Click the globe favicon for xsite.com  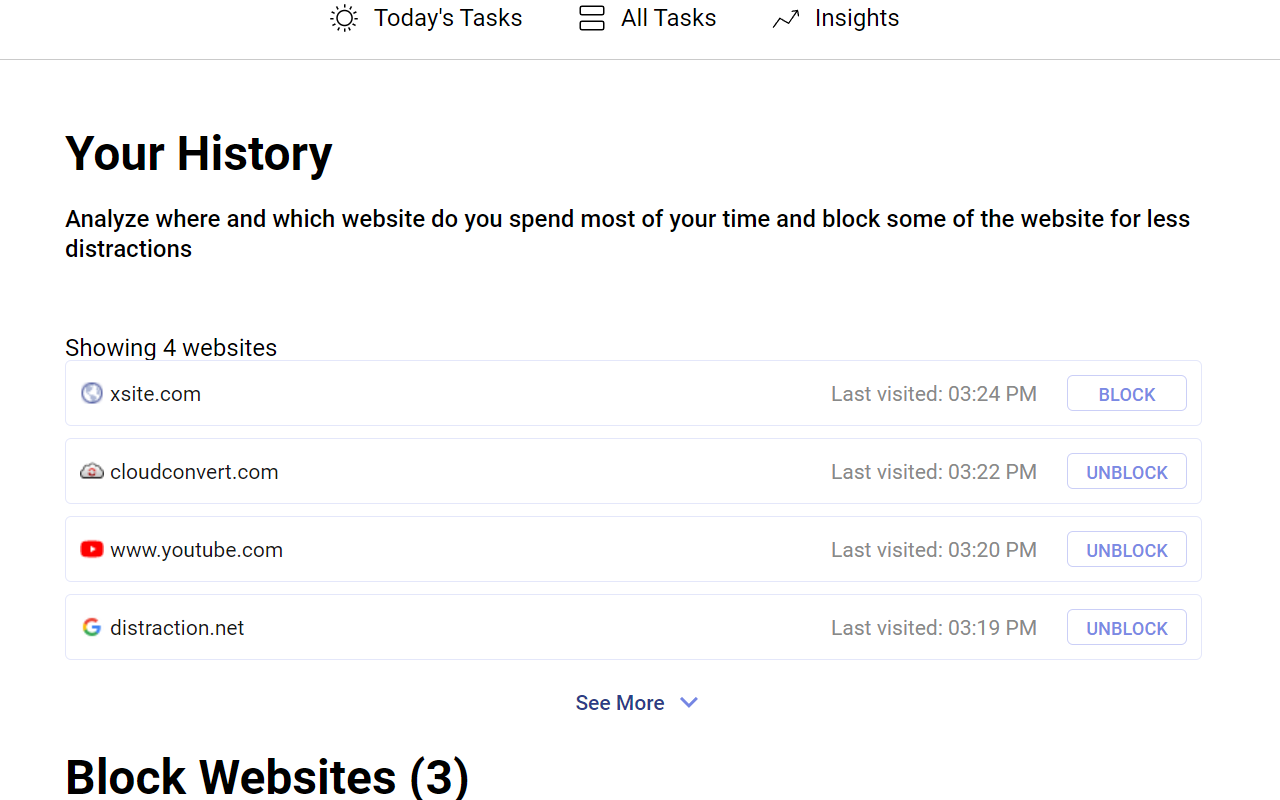[x=91, y=393]
